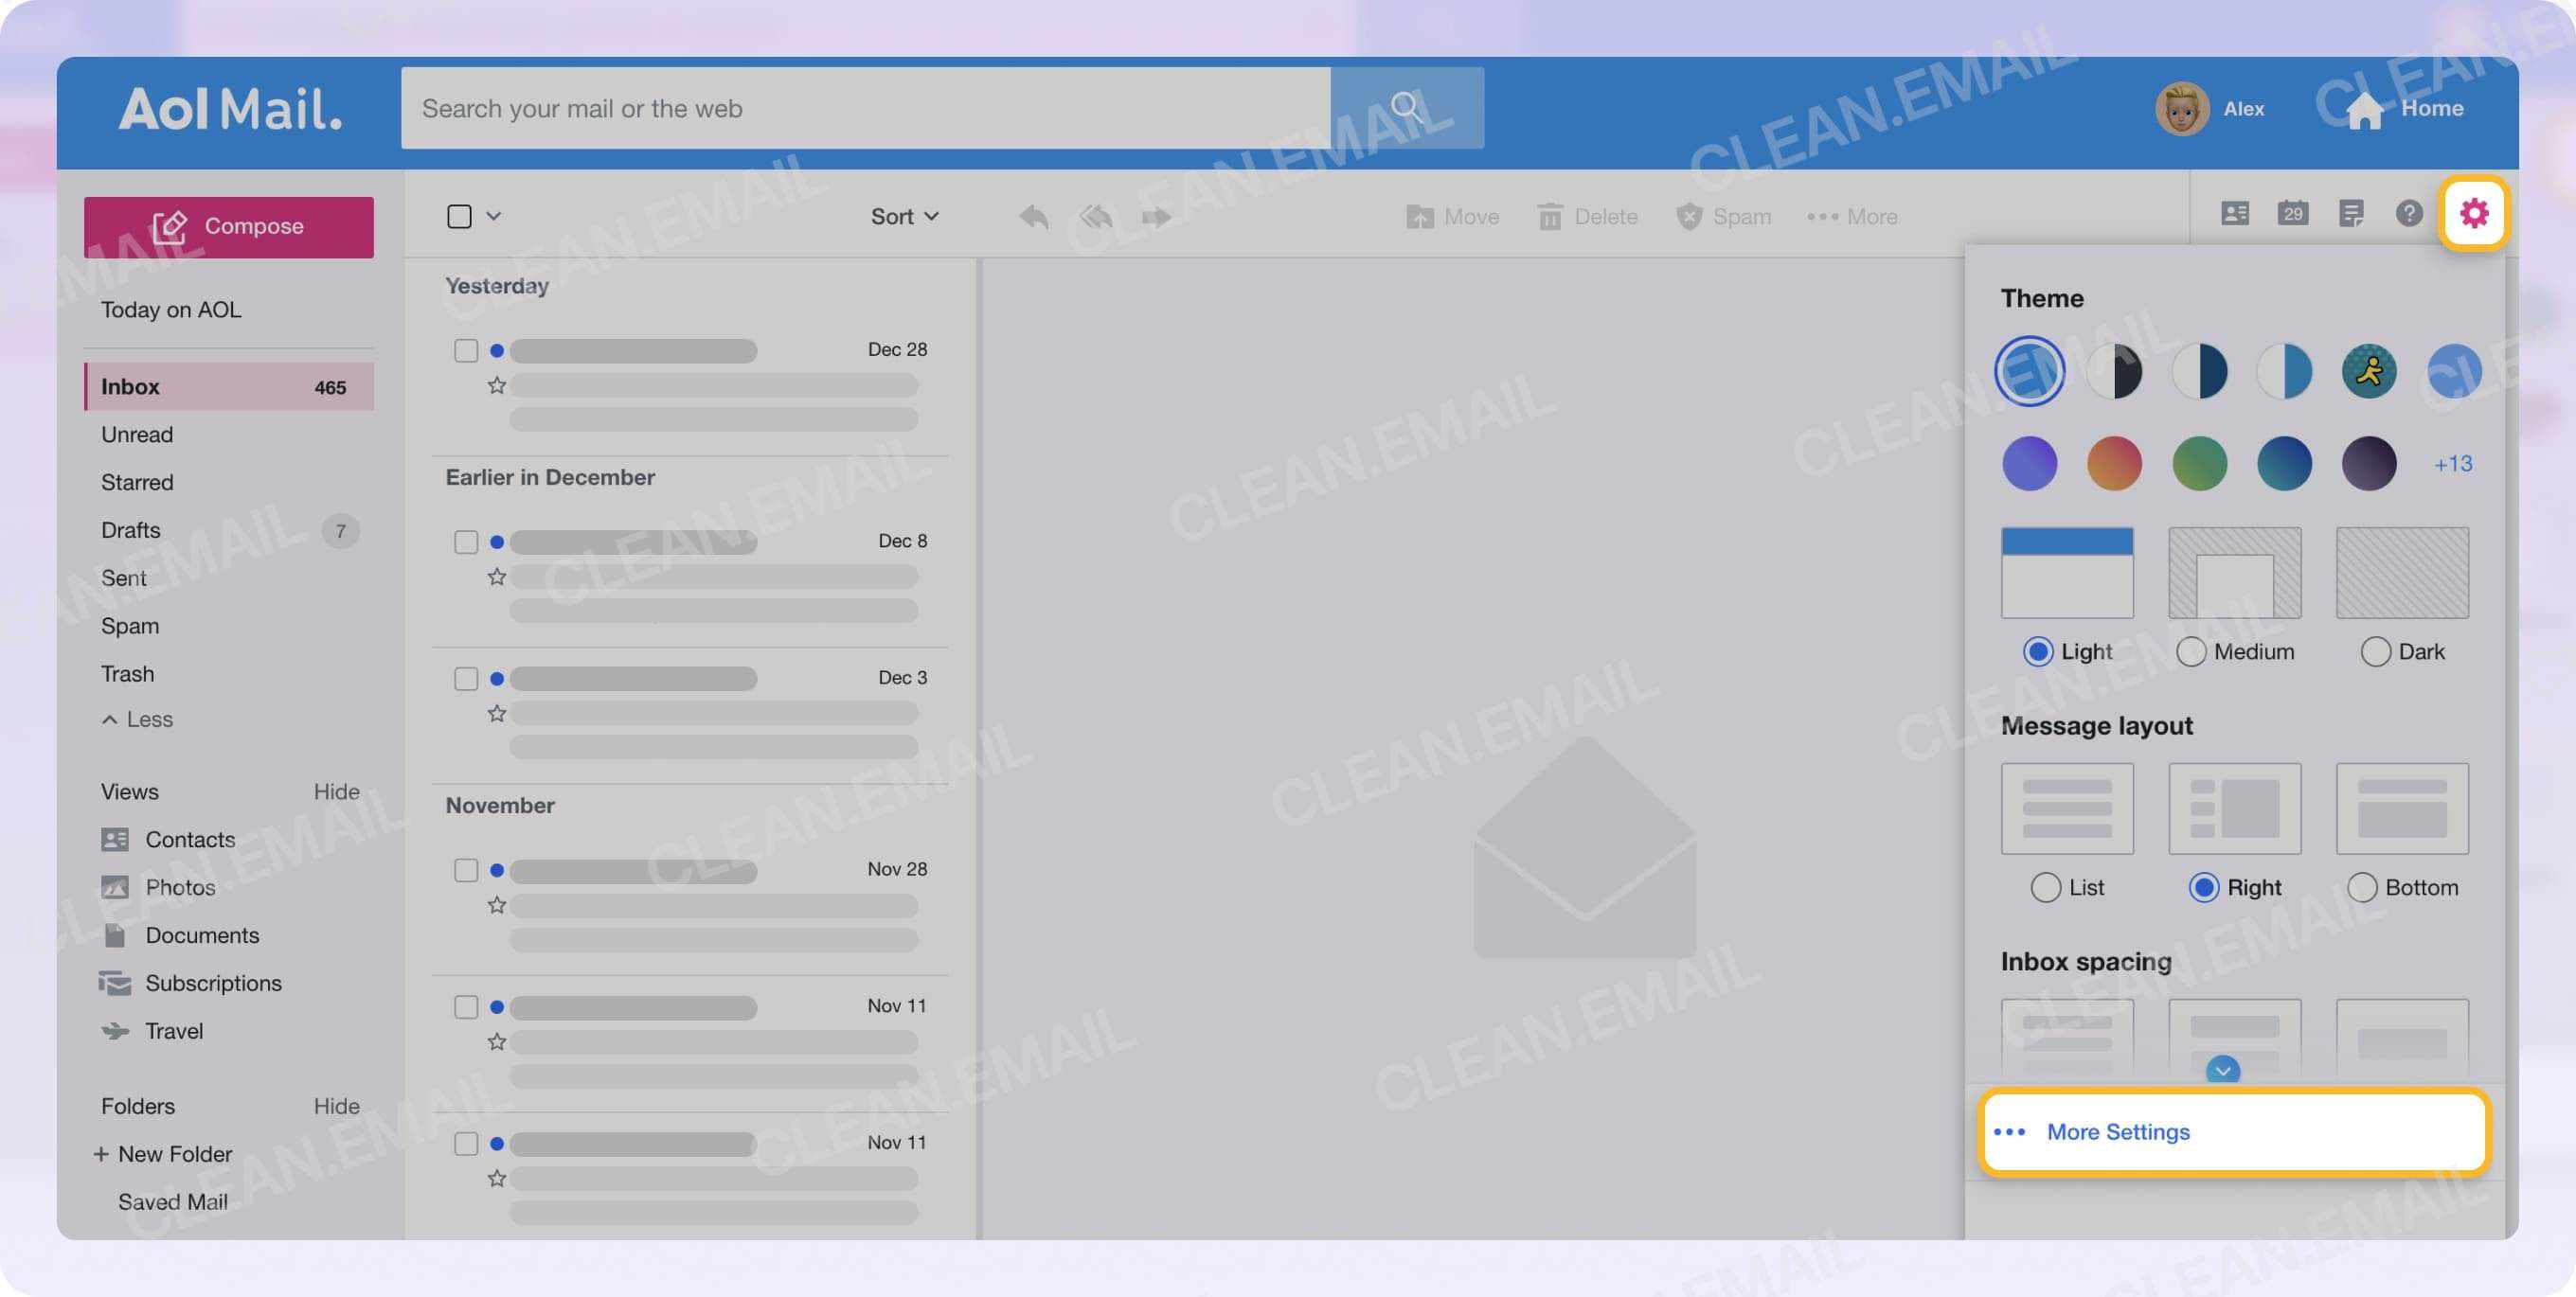
Task: Switch to the Unread view
Action: (137, 434)
